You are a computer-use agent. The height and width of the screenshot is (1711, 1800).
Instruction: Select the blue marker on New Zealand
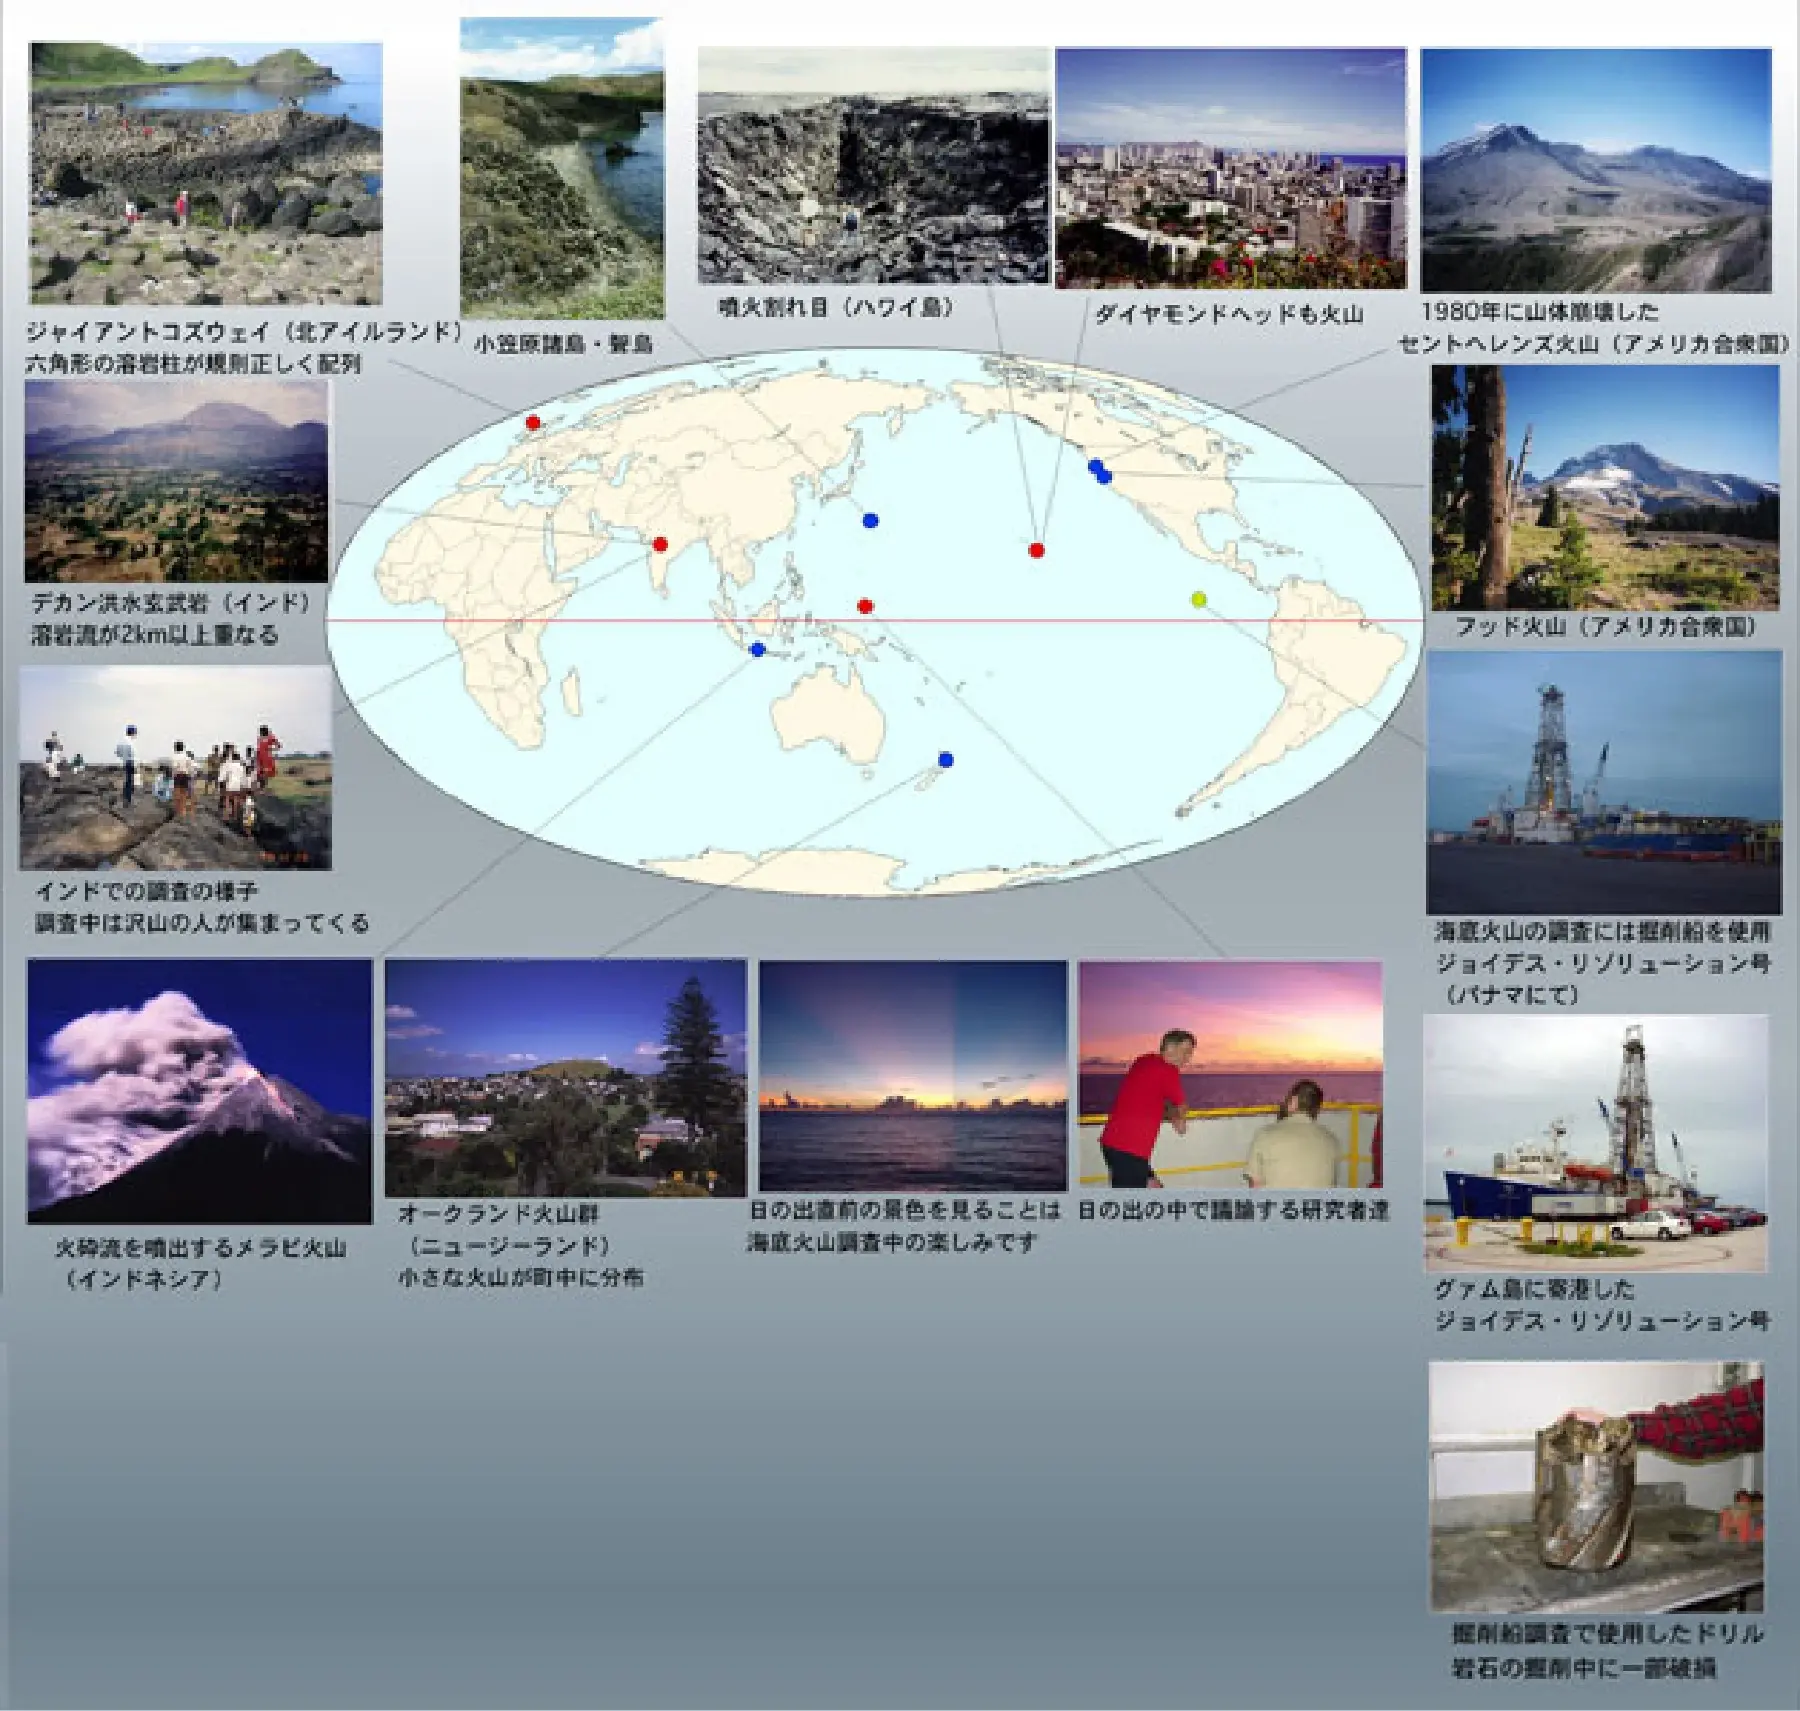tap(944, 758)
